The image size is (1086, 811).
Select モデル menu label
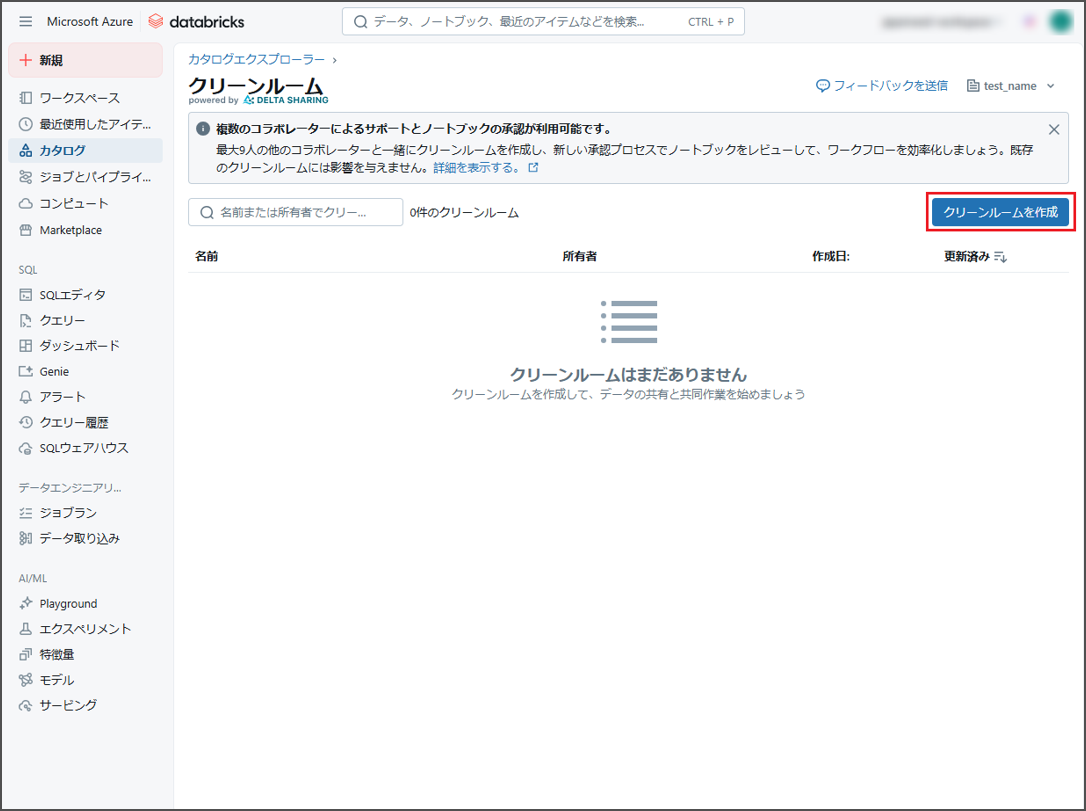point(57,680)
